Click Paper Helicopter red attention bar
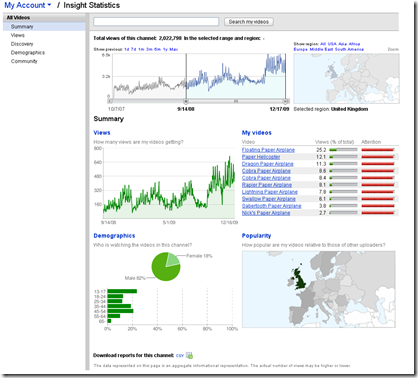Viewport: 418px width, 378px height. (x=378, y=157)
